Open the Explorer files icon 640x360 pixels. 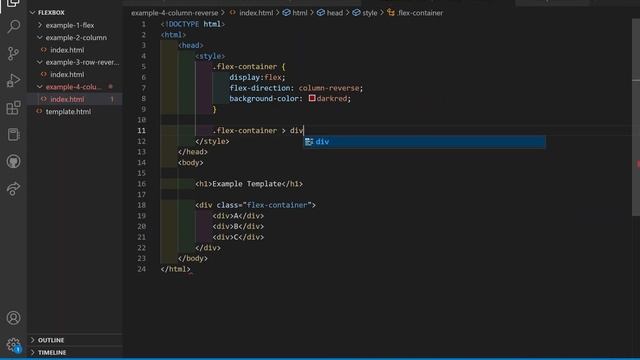click(13, 3)
